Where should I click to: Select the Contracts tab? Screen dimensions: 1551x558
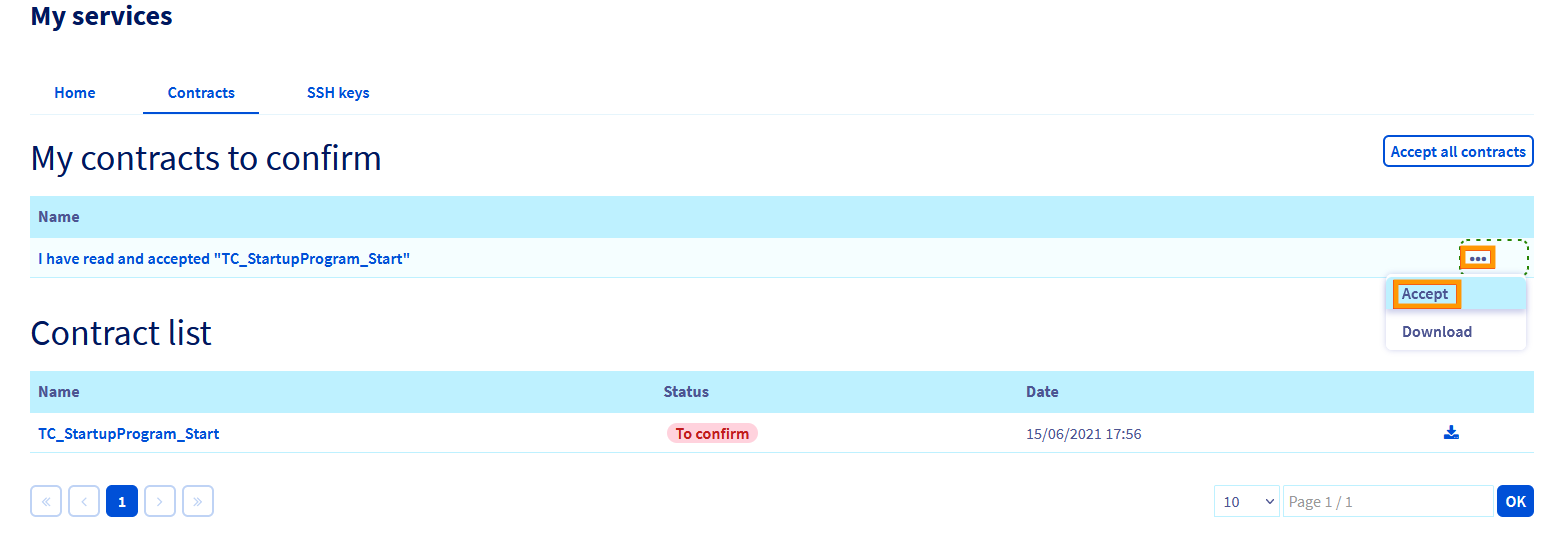point(201,93)
